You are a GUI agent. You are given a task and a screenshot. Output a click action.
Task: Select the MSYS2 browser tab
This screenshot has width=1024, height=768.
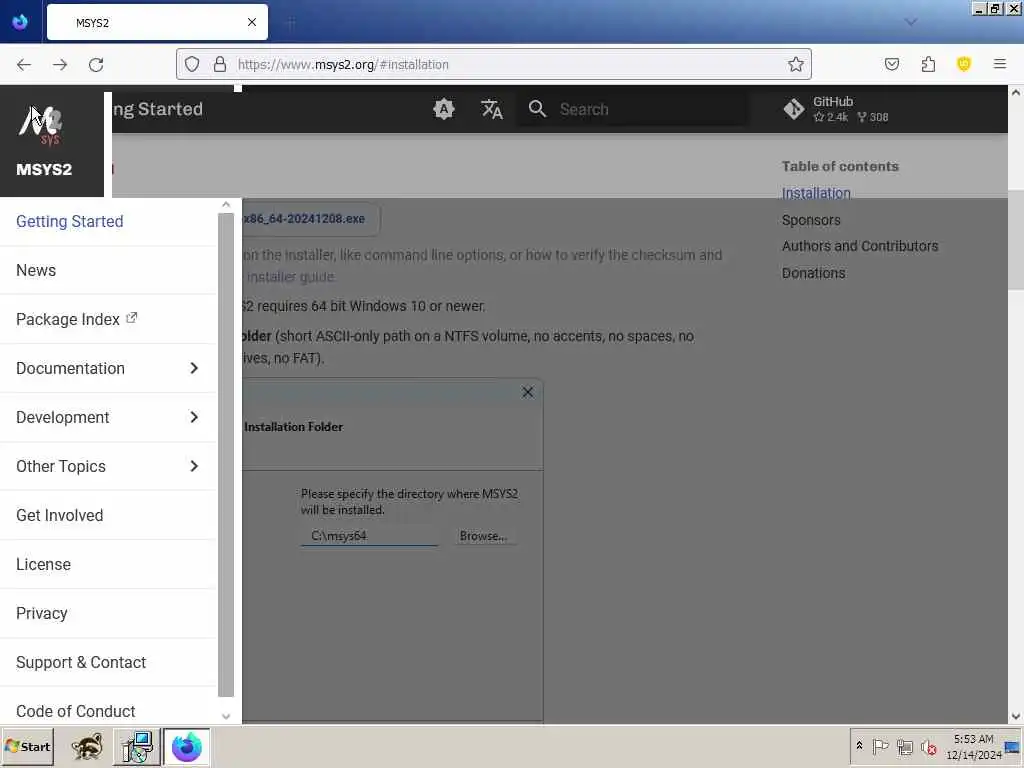[157, 22]
